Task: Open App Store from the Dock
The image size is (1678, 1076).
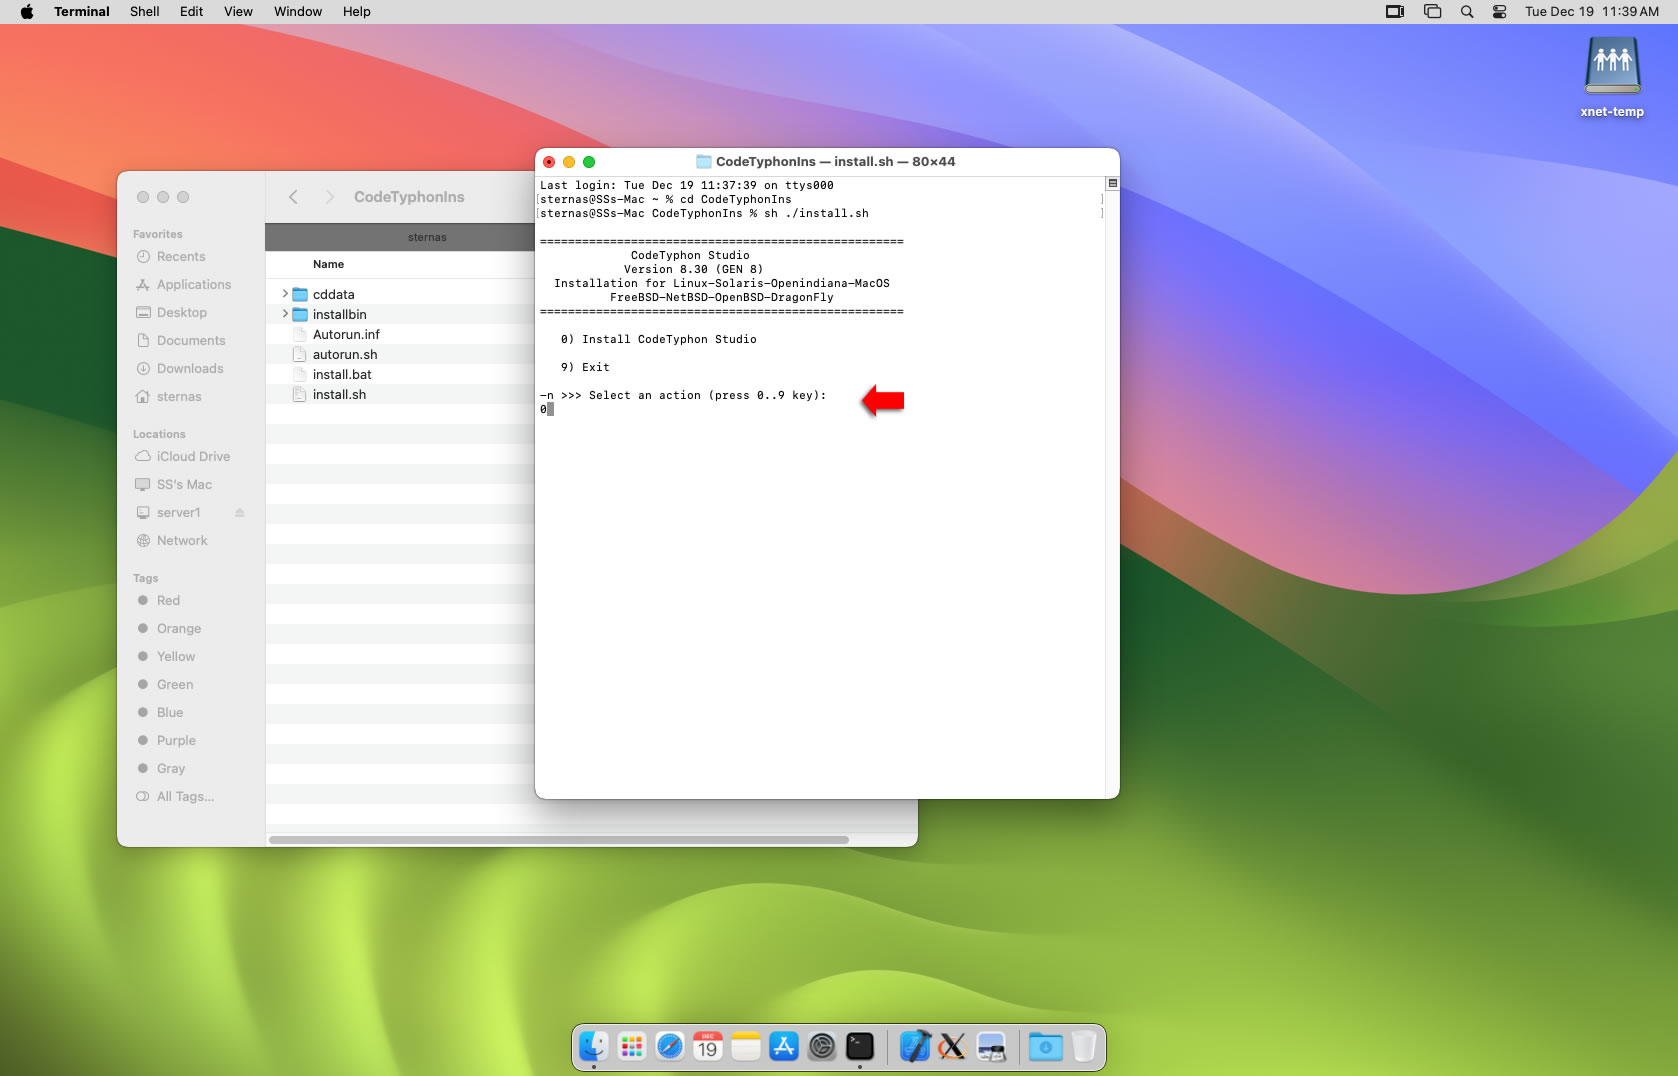Action: point(784,1046)
